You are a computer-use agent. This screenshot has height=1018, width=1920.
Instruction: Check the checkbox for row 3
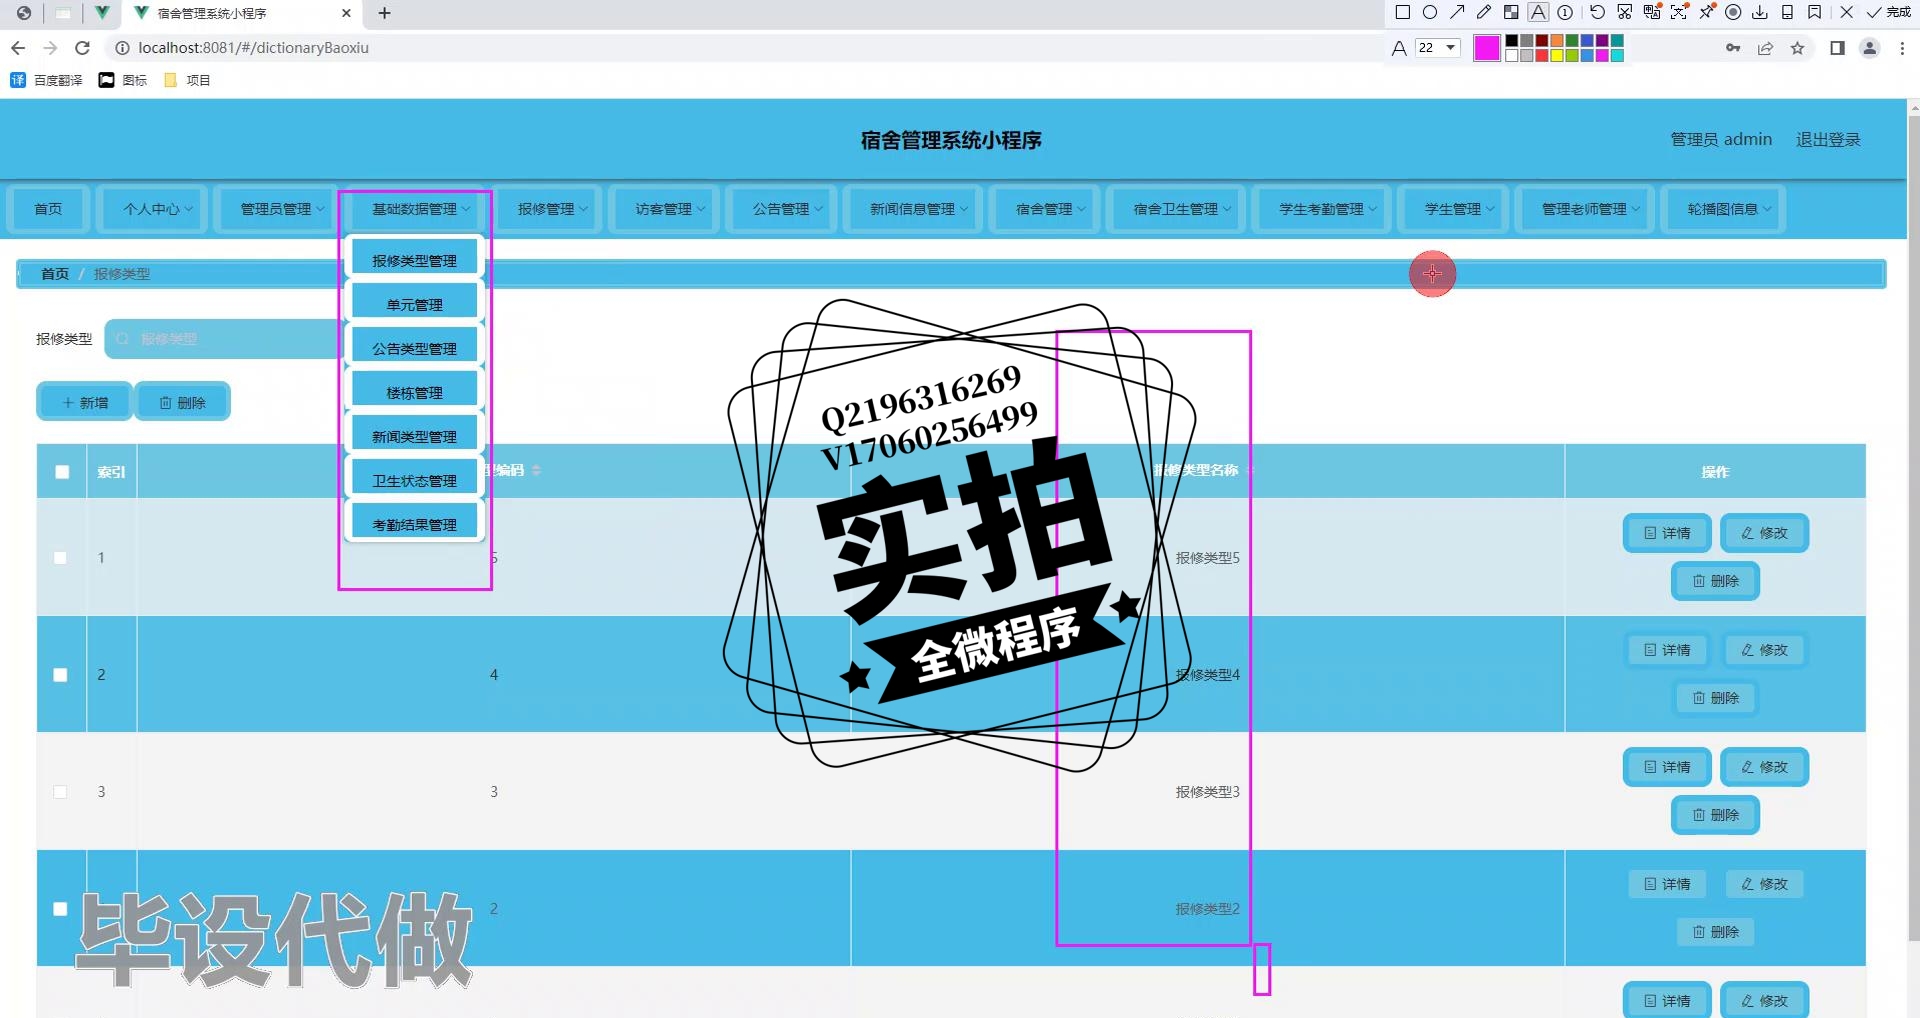(60, 792)
